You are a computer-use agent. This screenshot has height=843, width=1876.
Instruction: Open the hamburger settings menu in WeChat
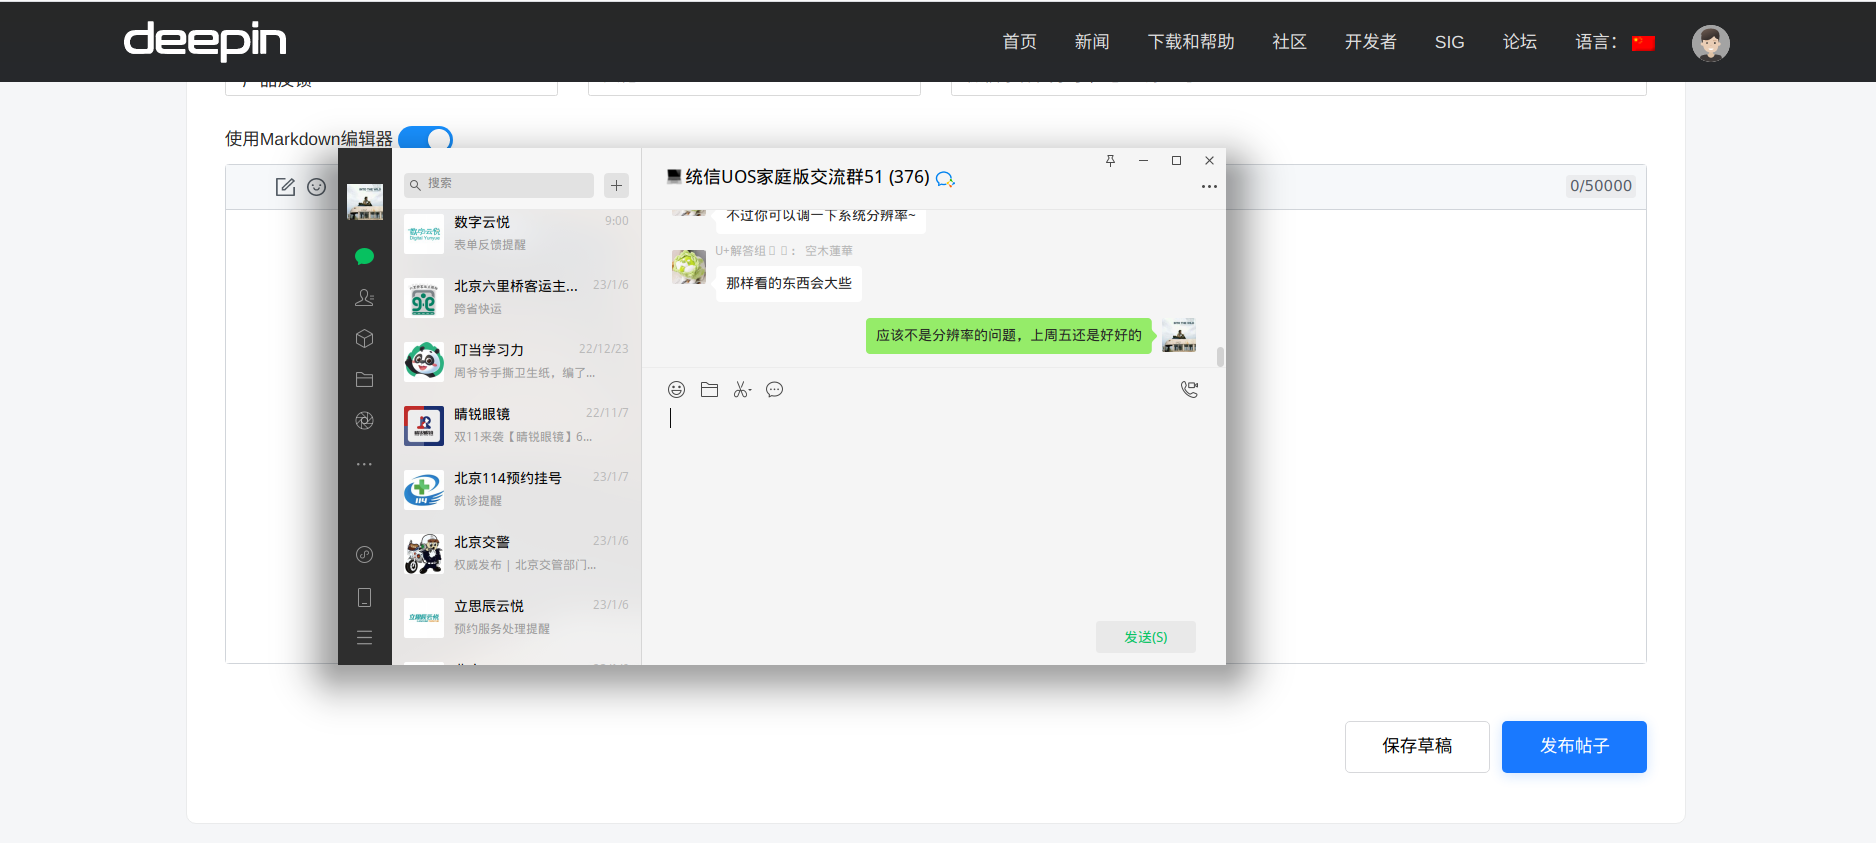(364, 638)
